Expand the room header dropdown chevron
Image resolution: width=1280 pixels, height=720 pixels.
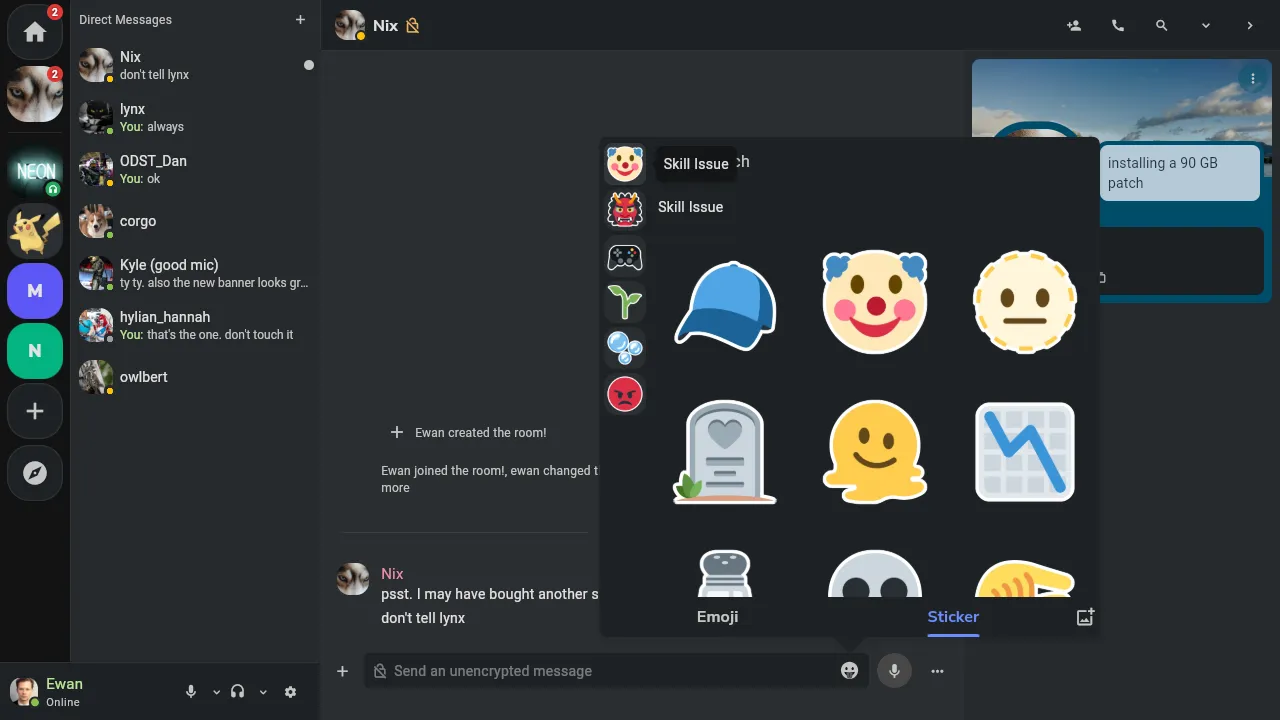[1206, 26]
